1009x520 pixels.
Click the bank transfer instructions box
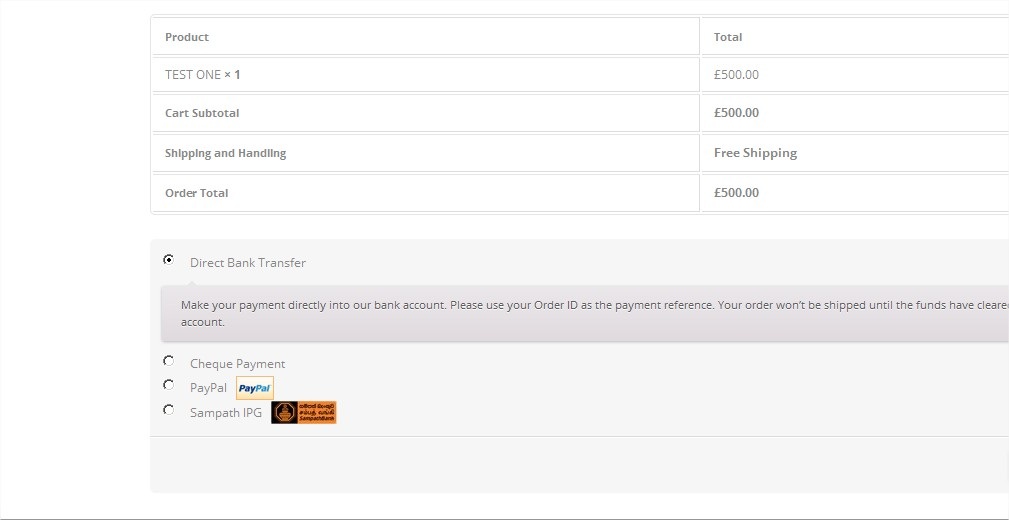[585, 313]
